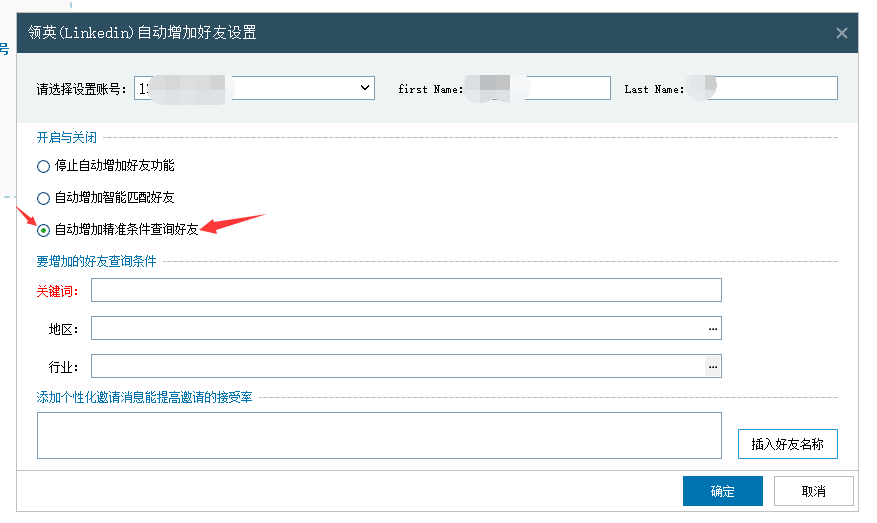Confirm settings with 确定 button
The height and width of the screenshot is (523, 877).
pos(723,491)
